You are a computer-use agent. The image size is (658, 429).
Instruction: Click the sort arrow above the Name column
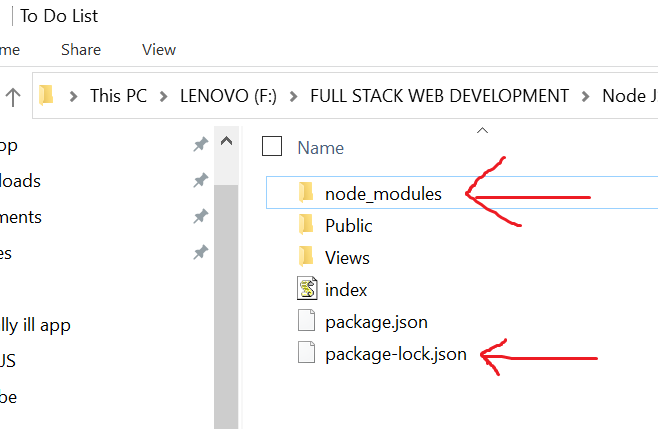point(483,131)
